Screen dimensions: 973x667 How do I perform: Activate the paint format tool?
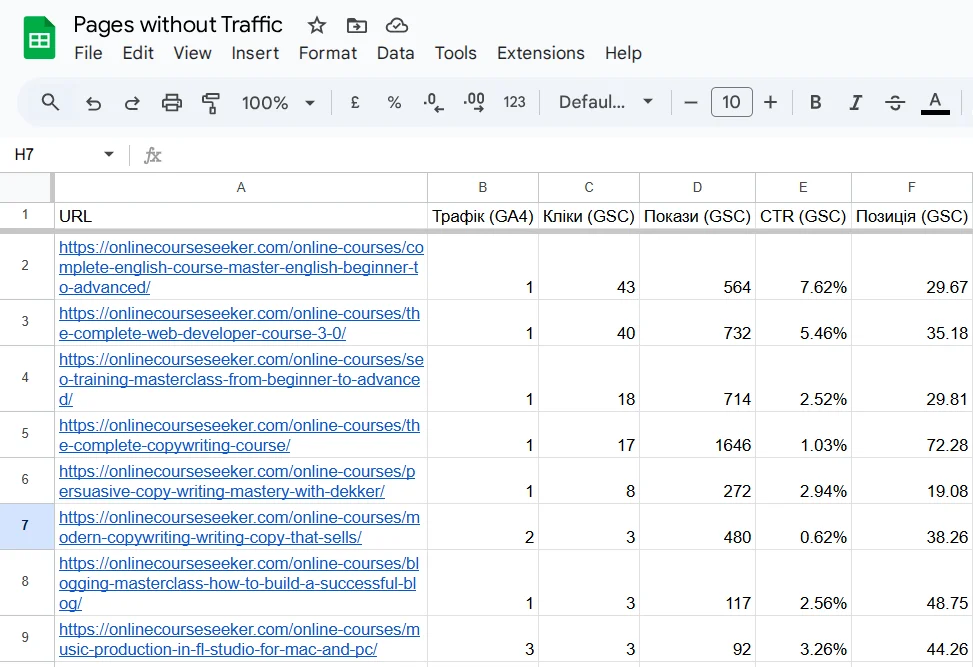pos(211,102)
